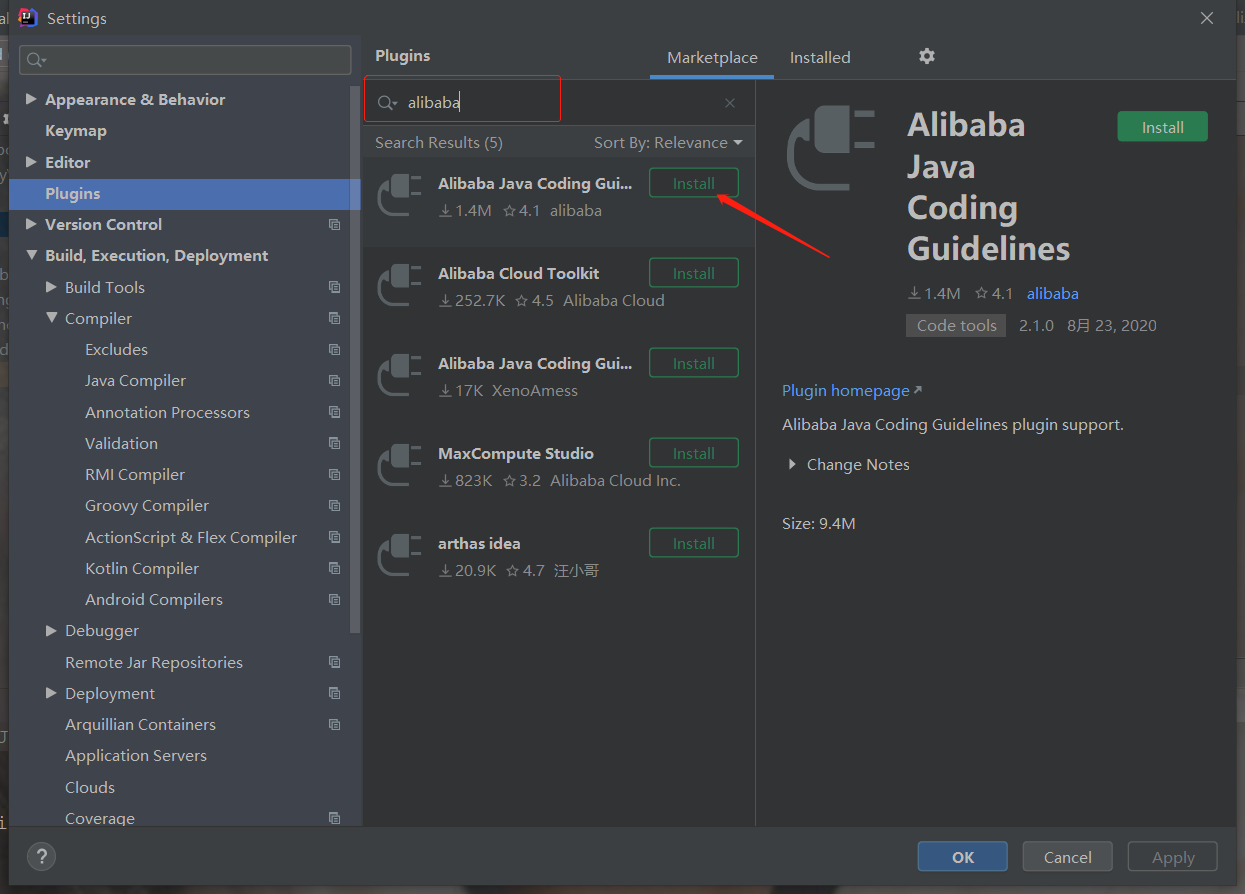1245x894 pixels.
Task: Click the project-level icon beside Build Tools
Action: click(335, 287)
